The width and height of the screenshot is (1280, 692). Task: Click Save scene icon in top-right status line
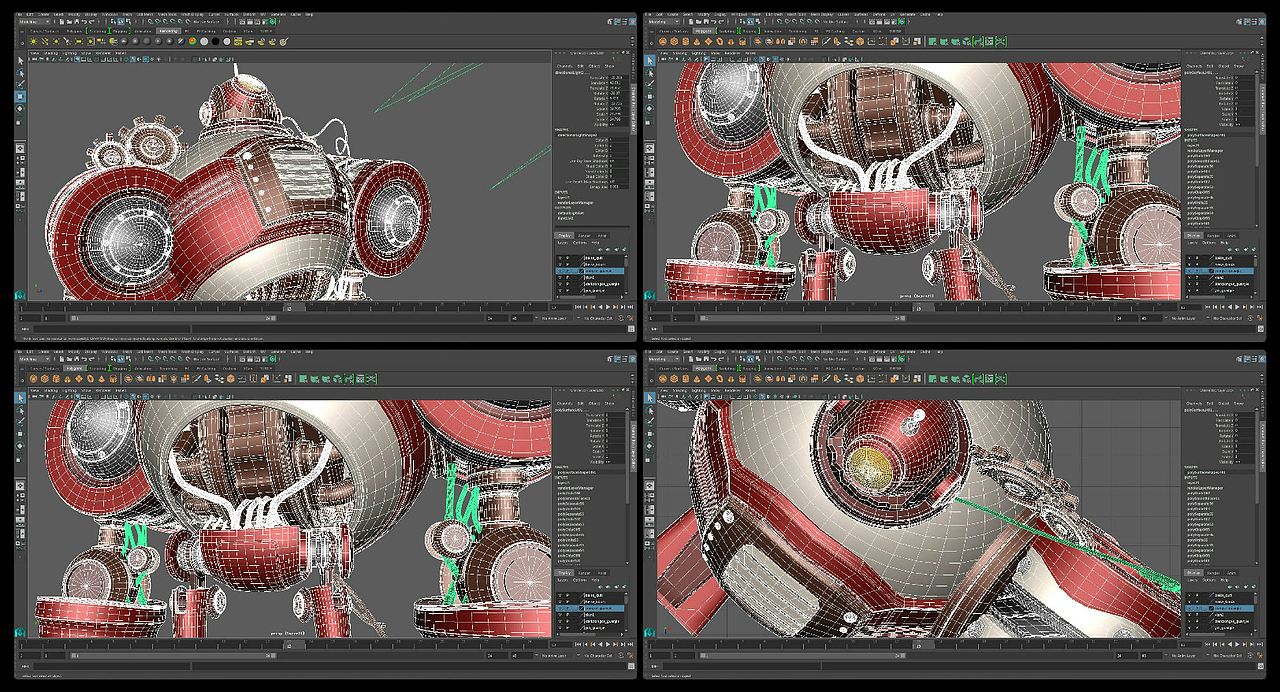click(x=706, y=21)
